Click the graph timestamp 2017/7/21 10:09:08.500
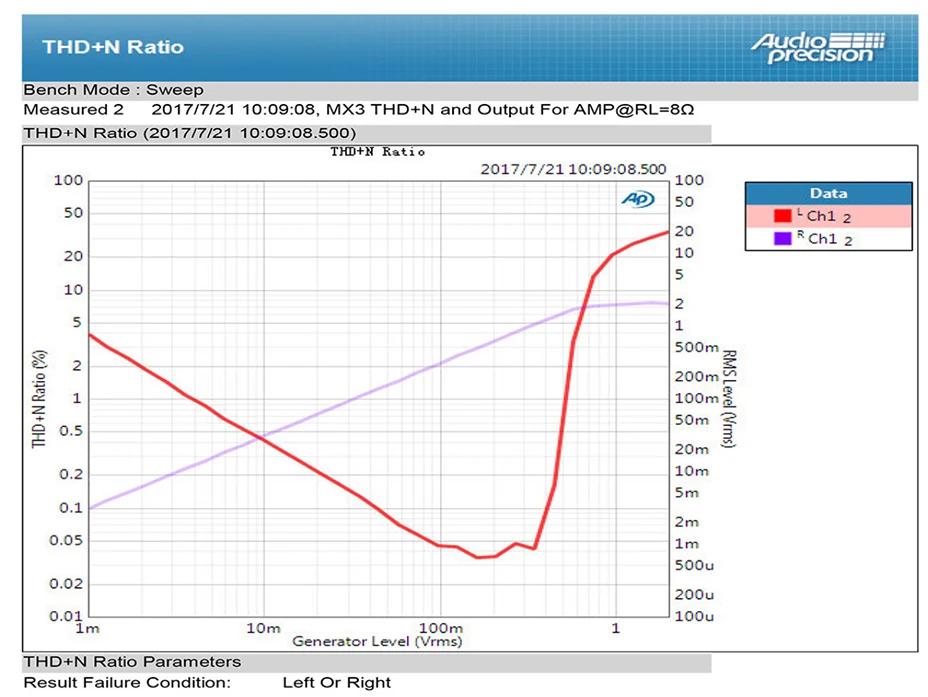The height and width of the screenshot is (697, 928). coord(573,169)
